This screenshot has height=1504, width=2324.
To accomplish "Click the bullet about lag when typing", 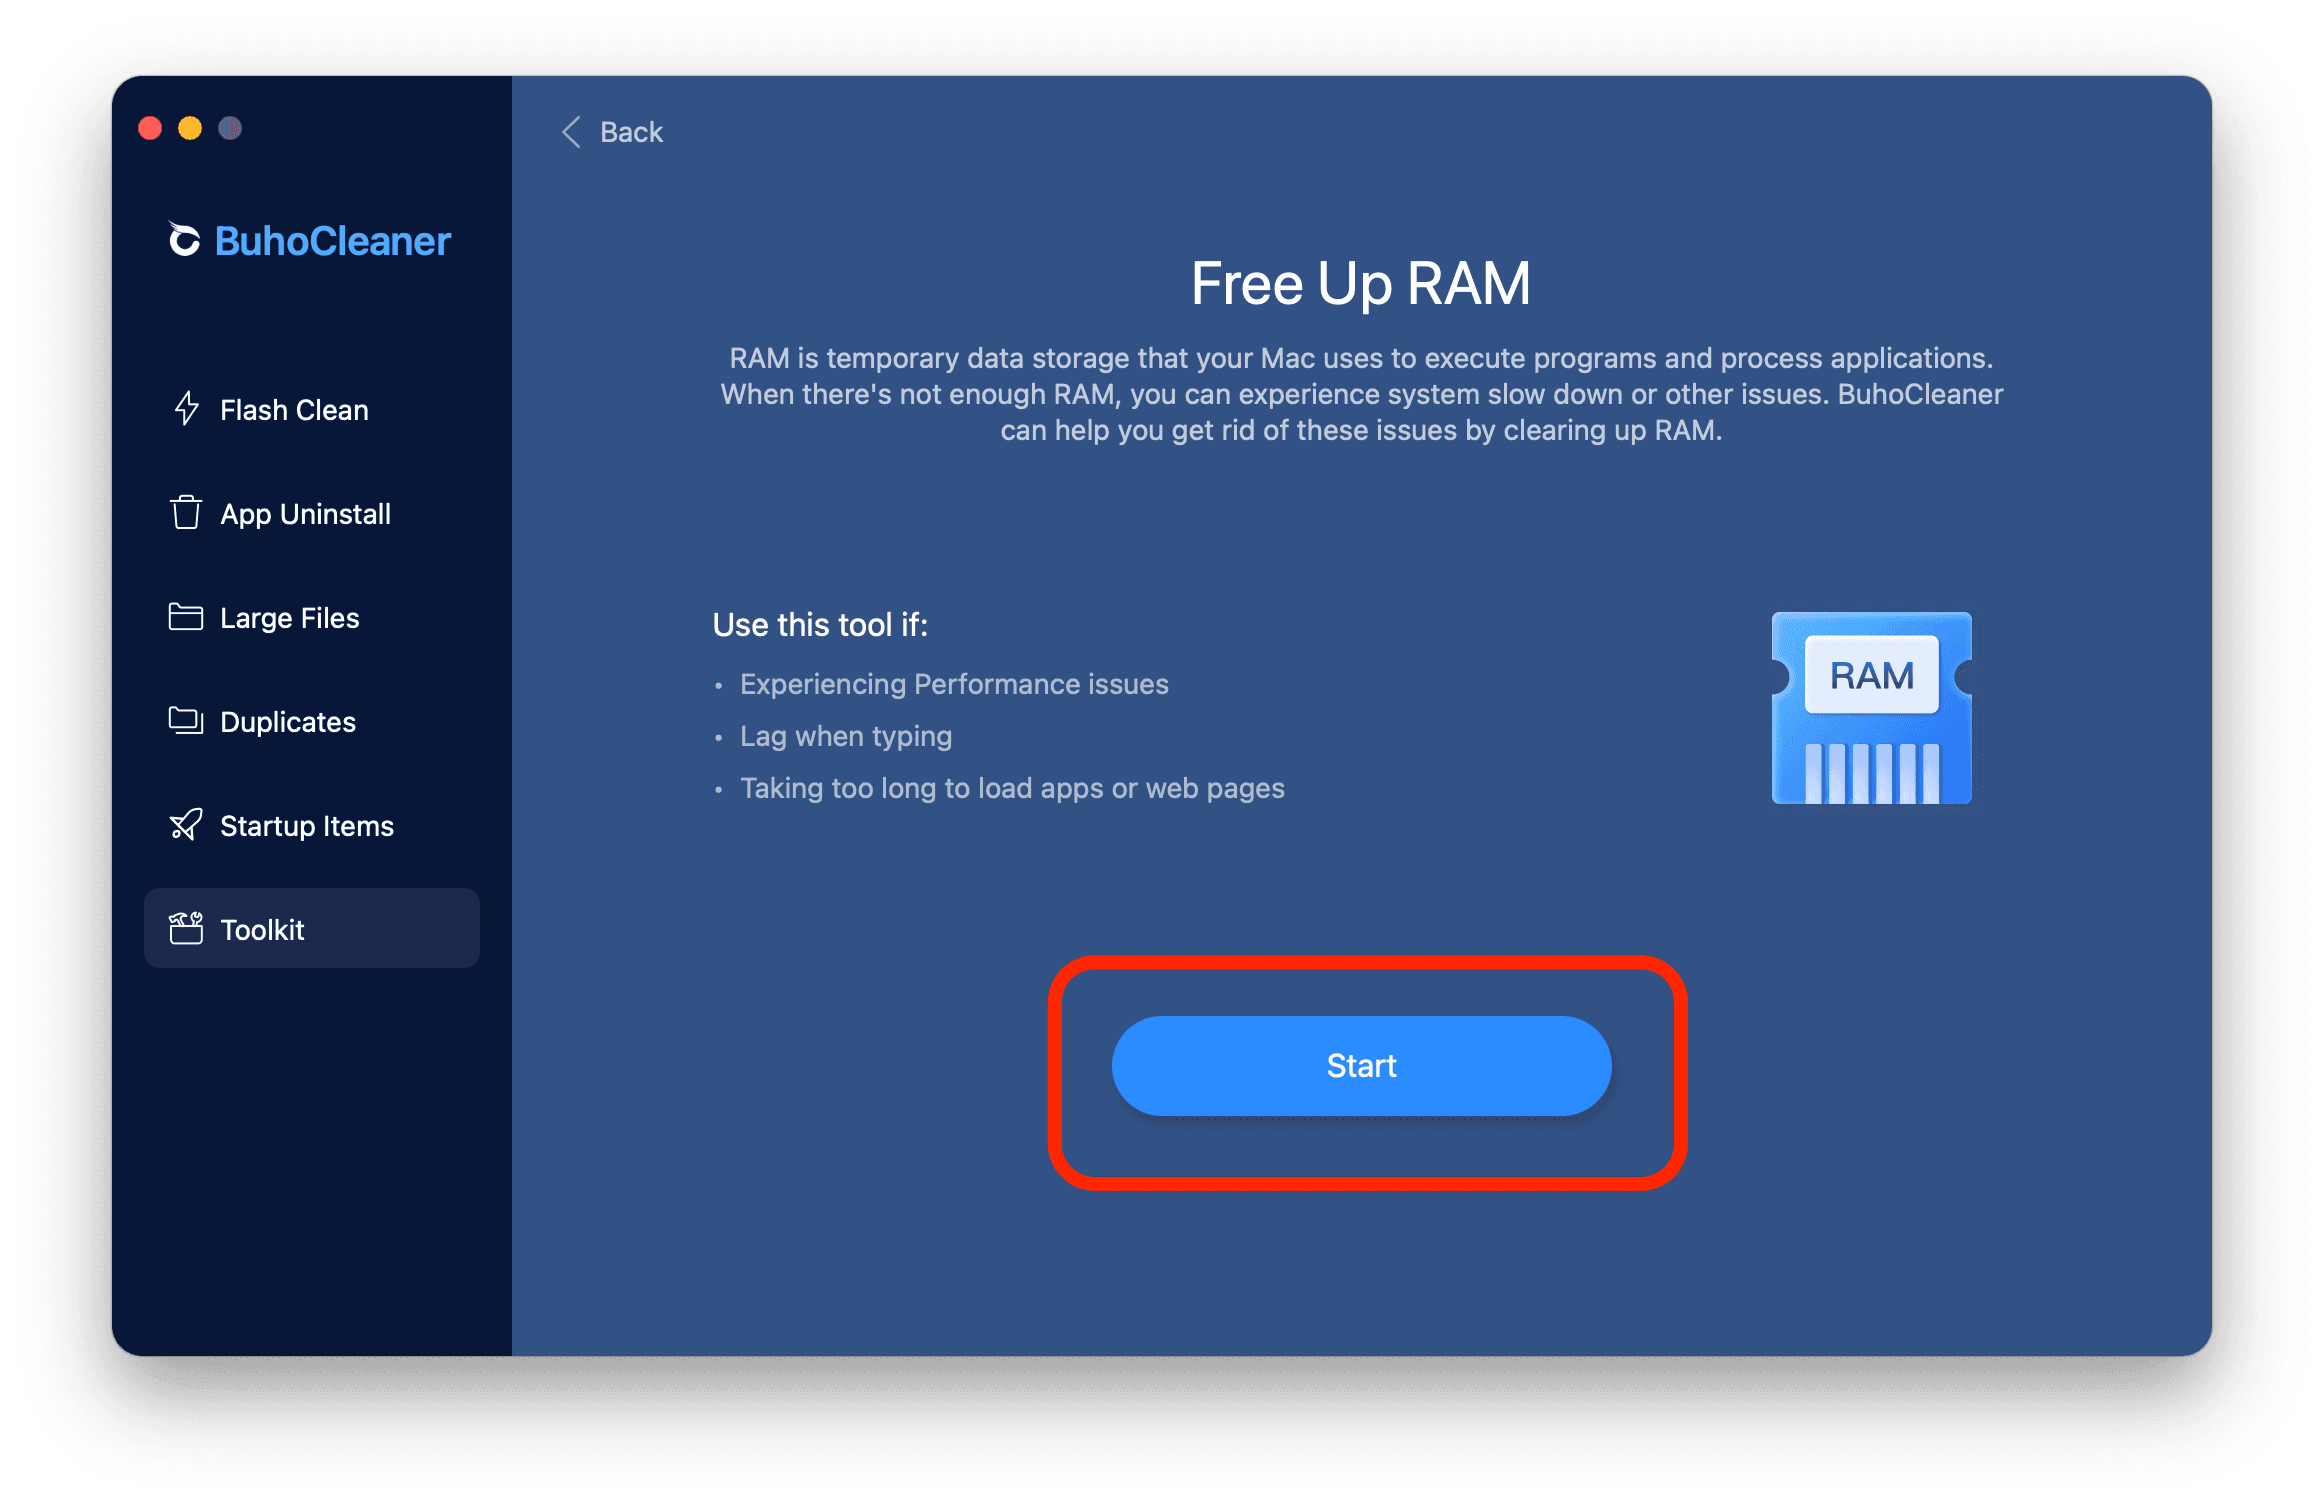I will tap(845, 736).
